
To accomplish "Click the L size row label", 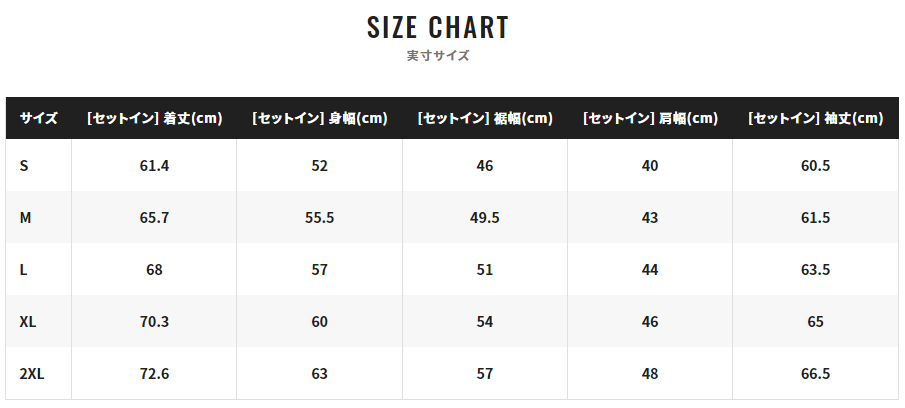I will (x=24, y=269).
